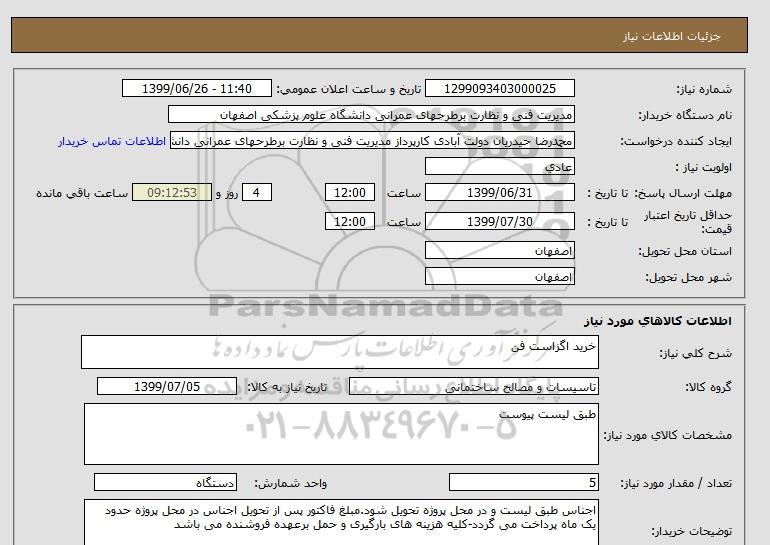Select the goods need date 1399/07/05

click(167, 386)
